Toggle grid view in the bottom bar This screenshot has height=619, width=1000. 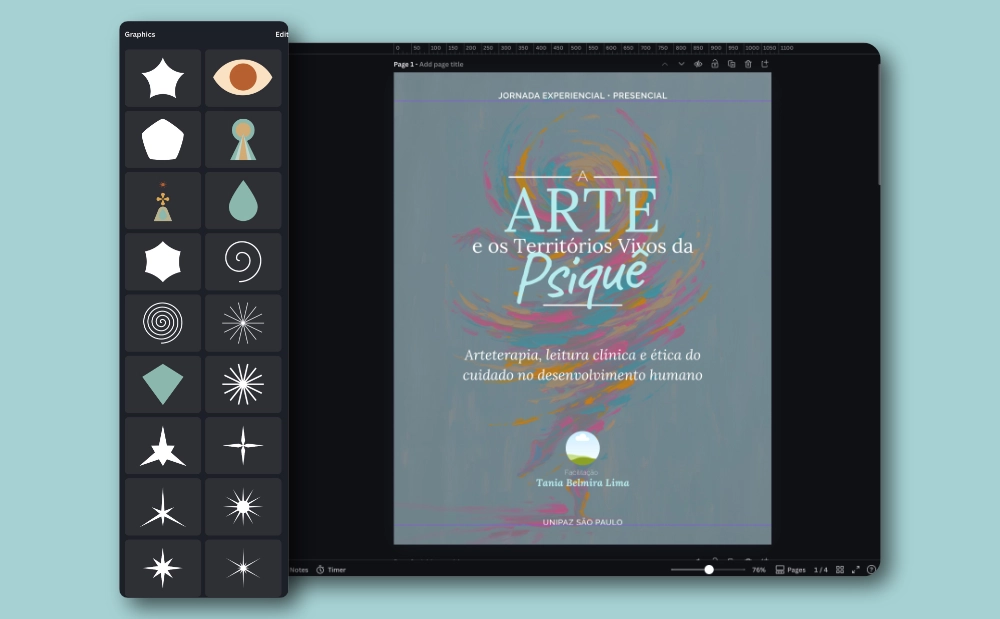click(839, 570)
